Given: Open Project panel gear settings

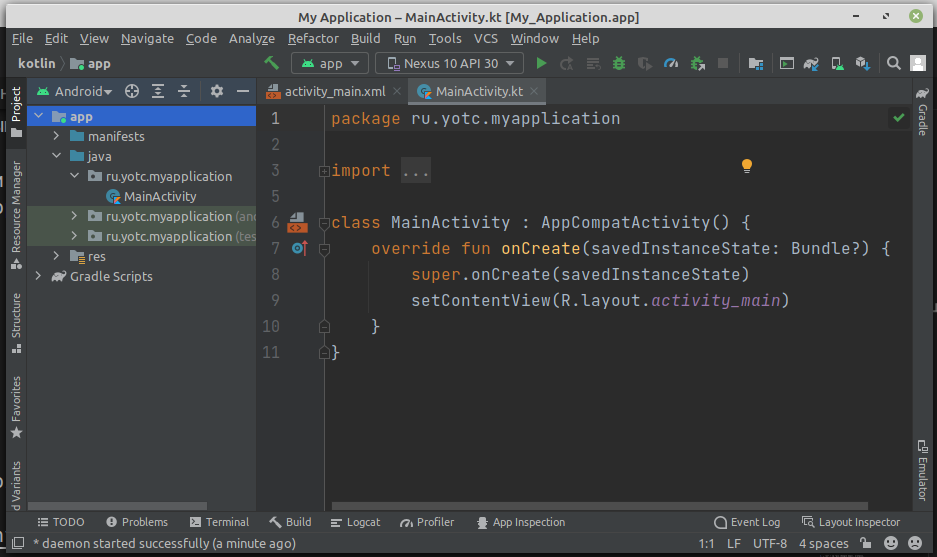Looking at the screenshot, I should click(217, 91).
